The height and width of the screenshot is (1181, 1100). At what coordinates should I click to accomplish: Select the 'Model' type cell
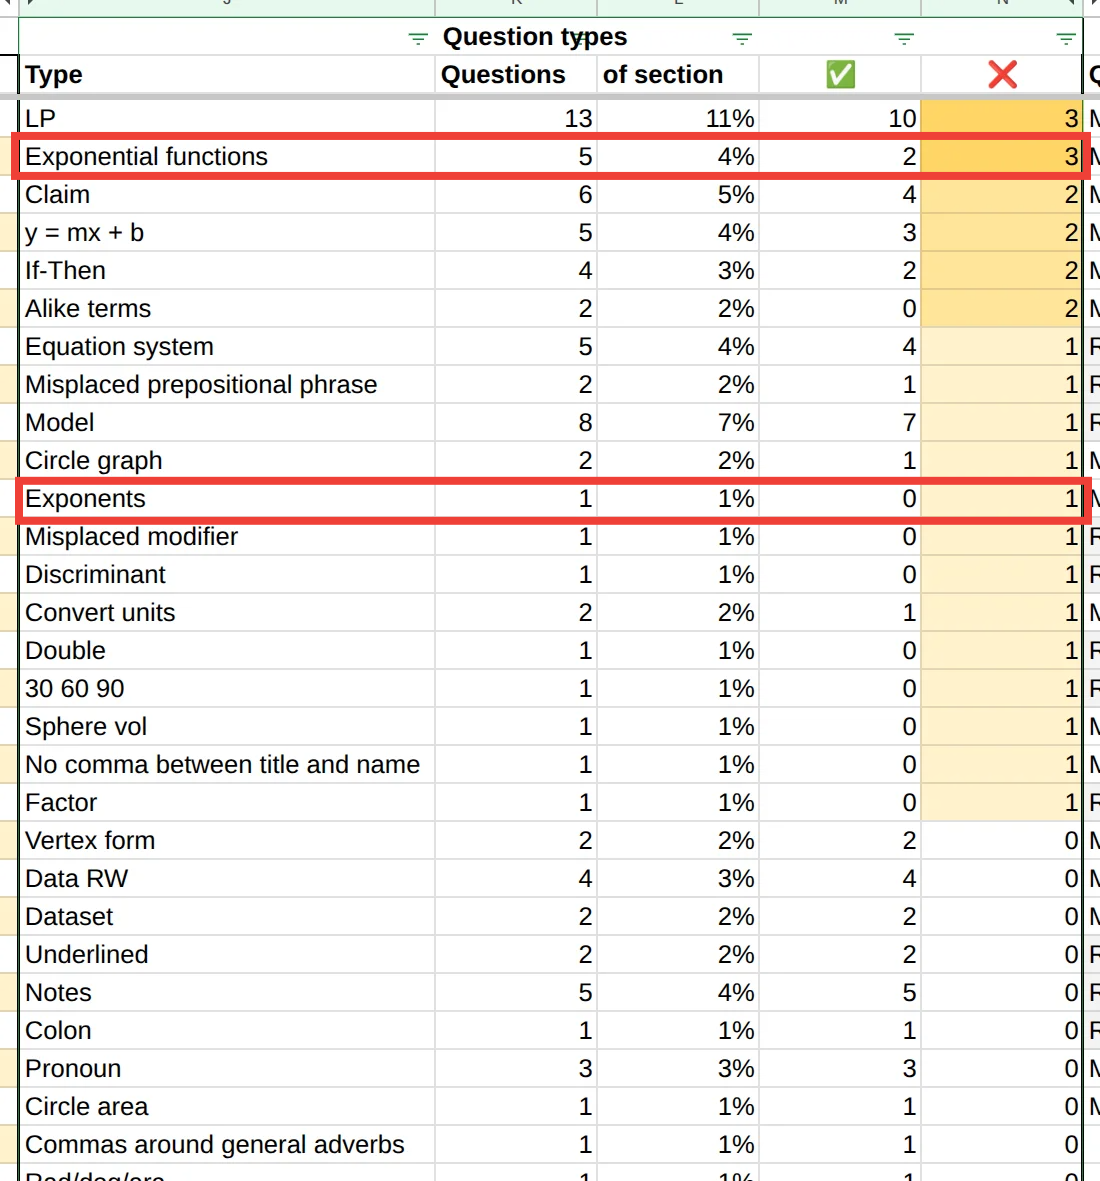click(227, 423)
